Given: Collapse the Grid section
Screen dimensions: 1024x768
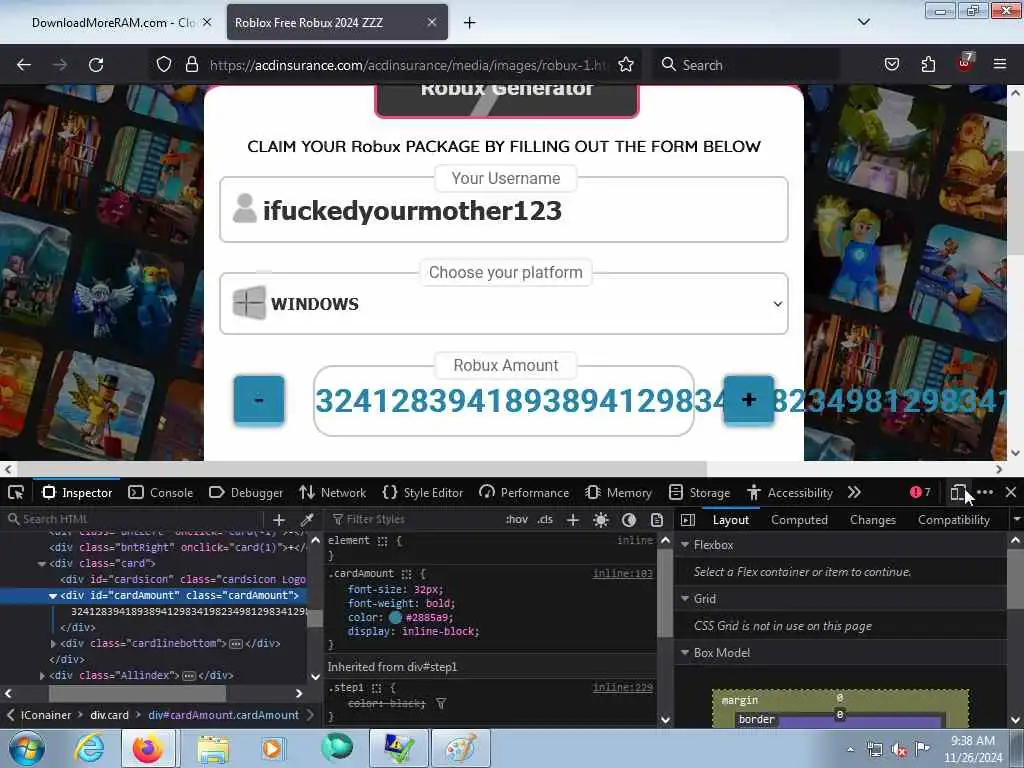Looking at the screenshot, I should 685,598.
